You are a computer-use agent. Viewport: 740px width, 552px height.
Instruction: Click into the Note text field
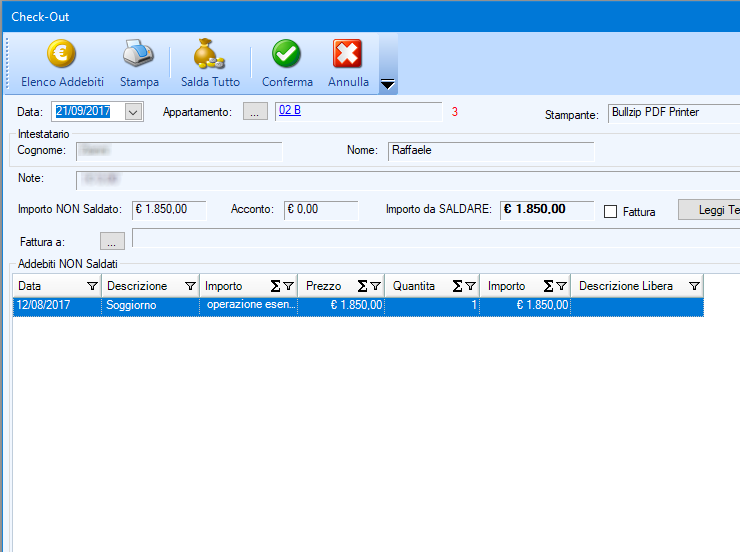tap(400, 180)
